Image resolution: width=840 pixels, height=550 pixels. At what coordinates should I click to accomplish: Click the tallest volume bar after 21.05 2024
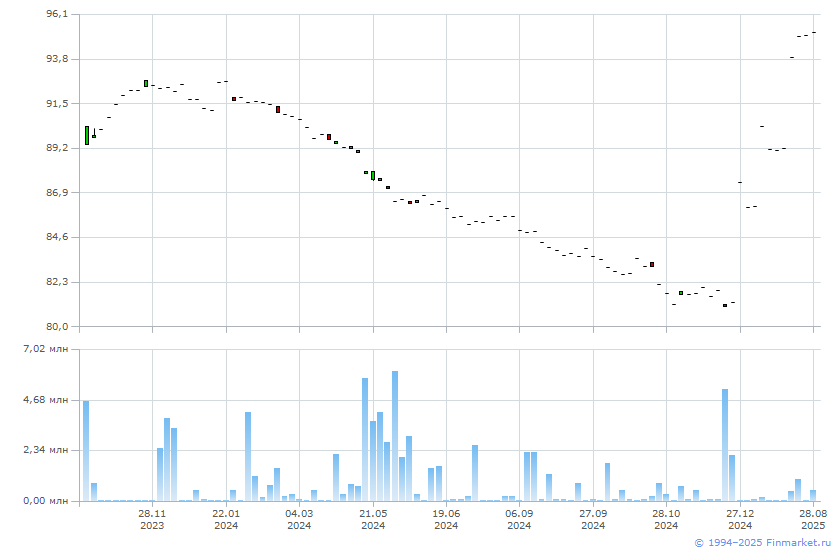[x=395, y=436]
